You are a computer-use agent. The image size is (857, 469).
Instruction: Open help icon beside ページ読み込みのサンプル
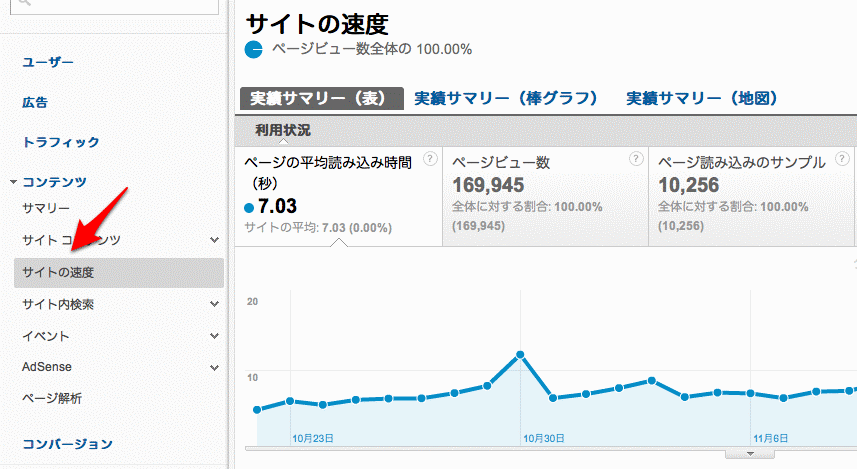(842, 159)
